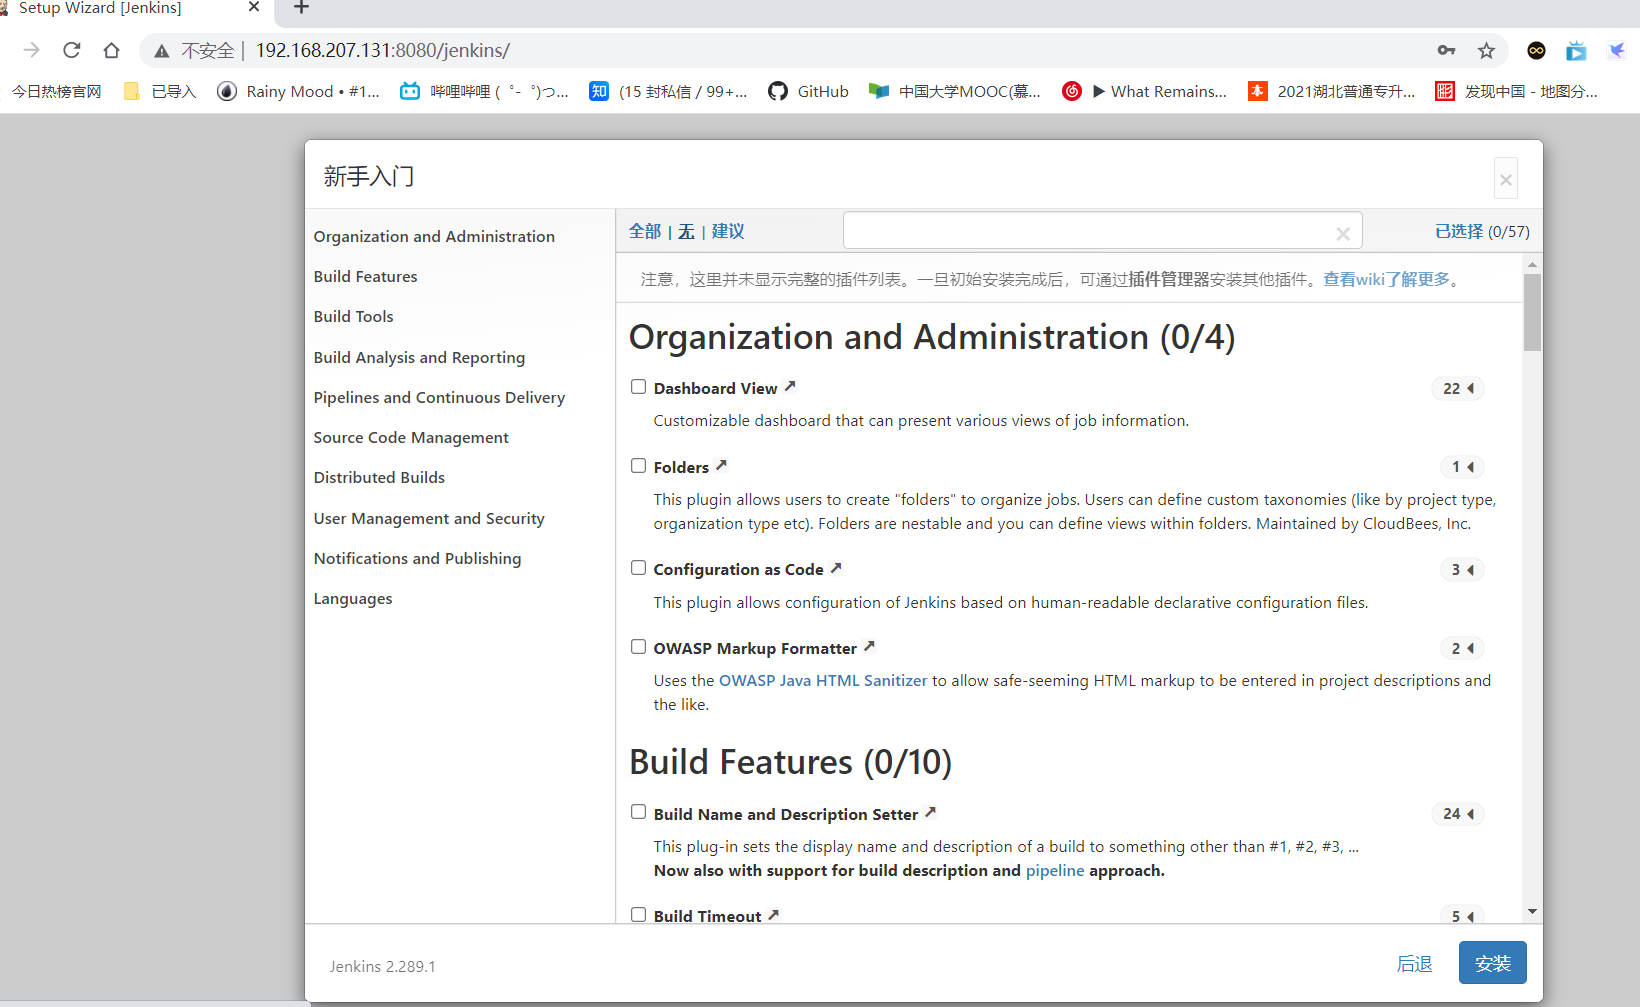
Task: Select Pipelines and Continuous Delivery category
Action: 439,397
